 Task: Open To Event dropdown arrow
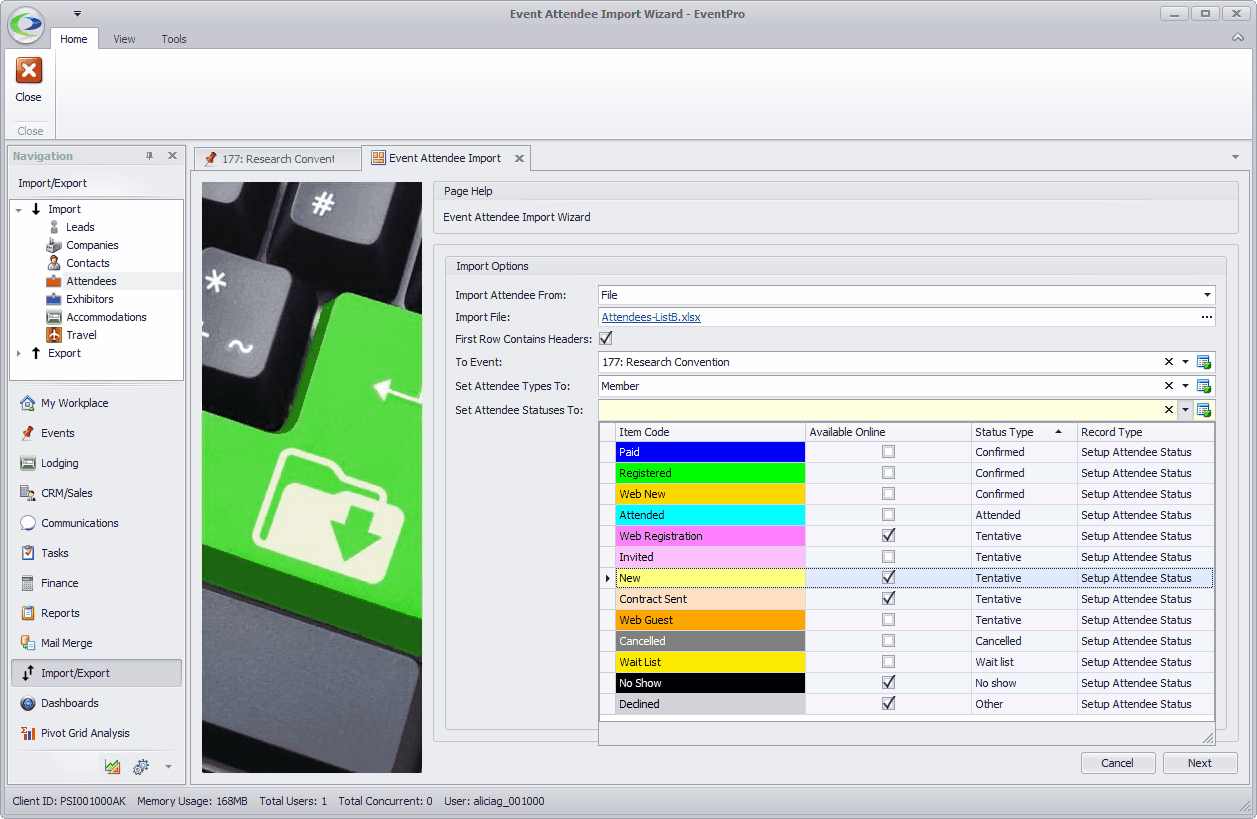click(1185, 362)
